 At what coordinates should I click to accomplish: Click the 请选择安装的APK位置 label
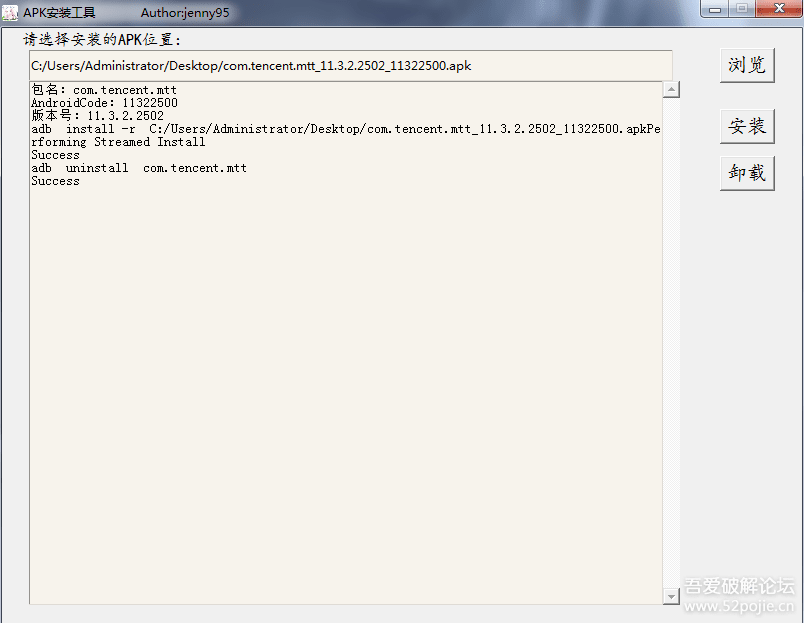[x=102, y=39]
